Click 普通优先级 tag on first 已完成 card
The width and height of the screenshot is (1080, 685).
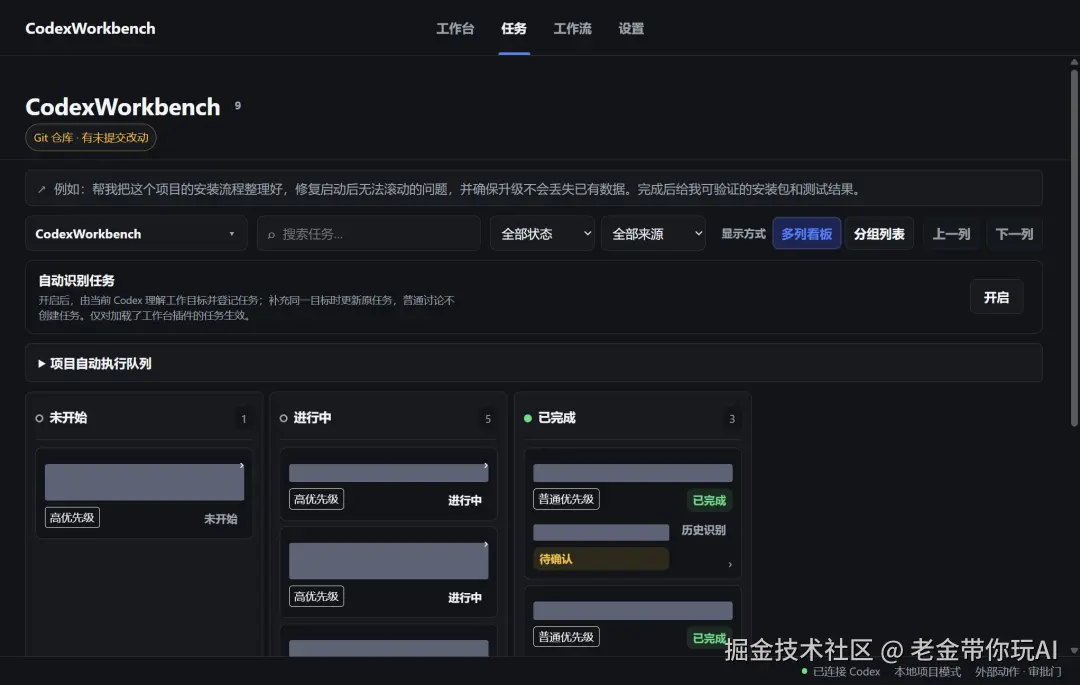[x=566, y=499]
